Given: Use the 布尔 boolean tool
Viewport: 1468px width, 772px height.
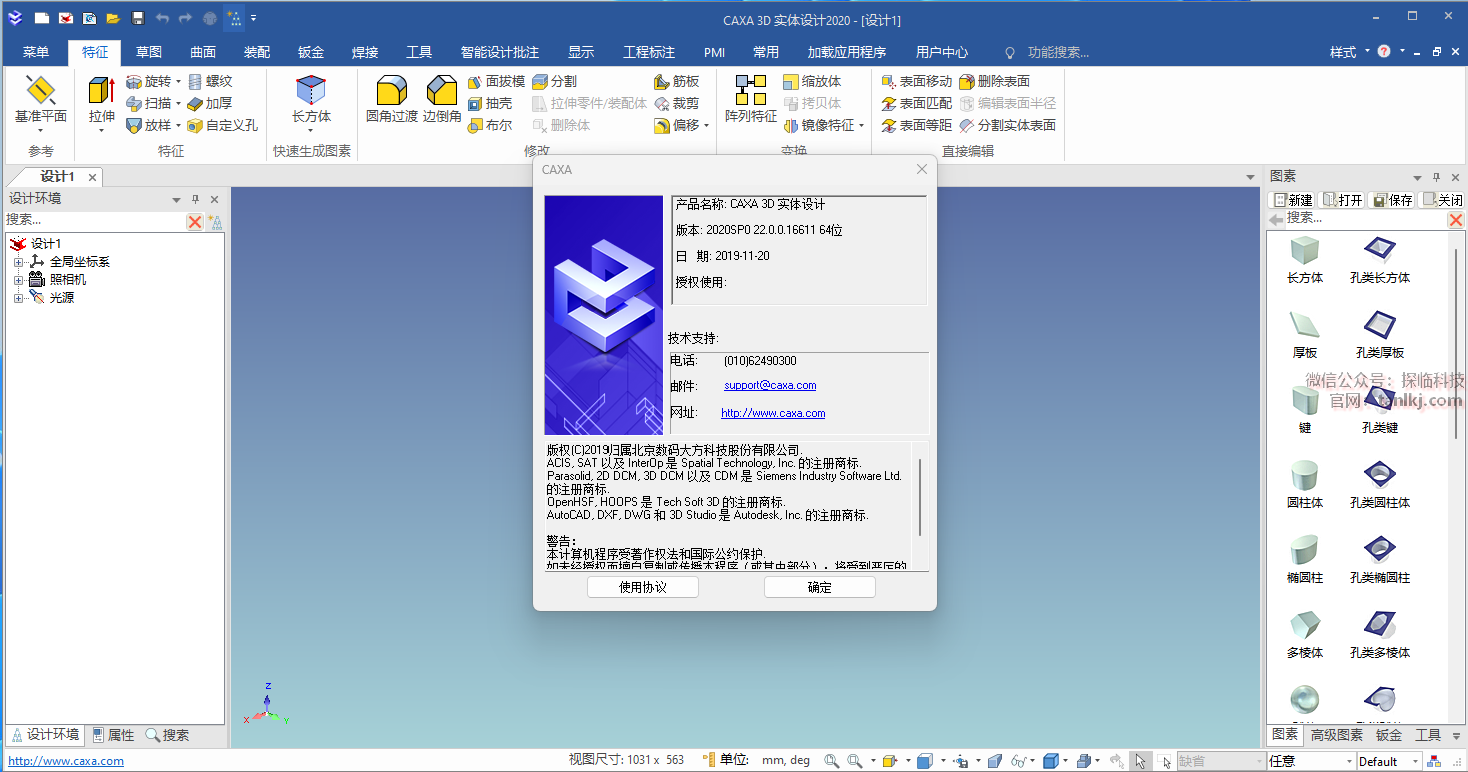Looking at the screenshot, I should (x=490, y=125).
